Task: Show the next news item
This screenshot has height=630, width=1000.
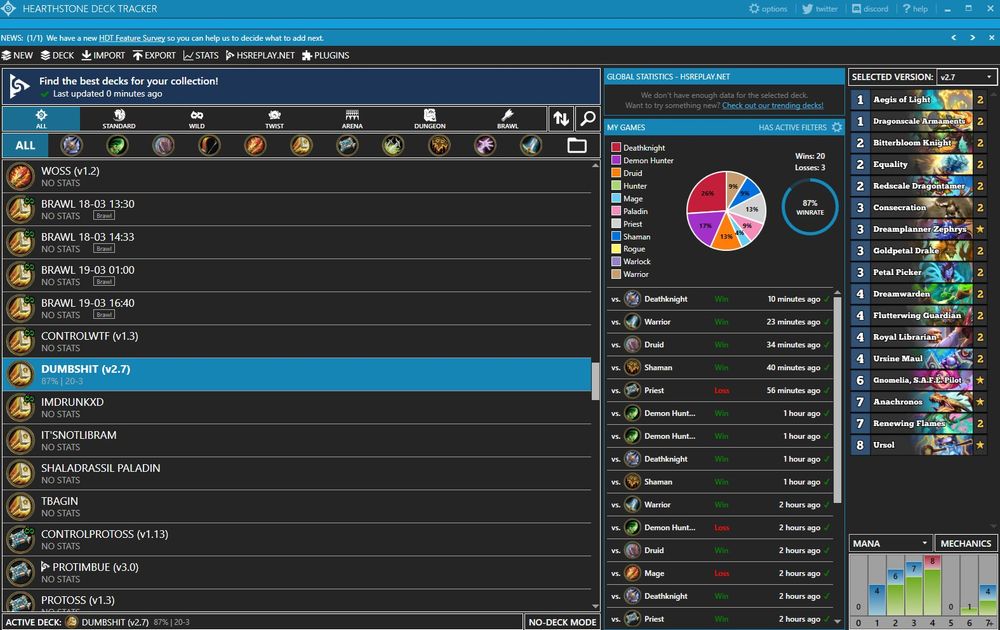Action: pos(973,38)
